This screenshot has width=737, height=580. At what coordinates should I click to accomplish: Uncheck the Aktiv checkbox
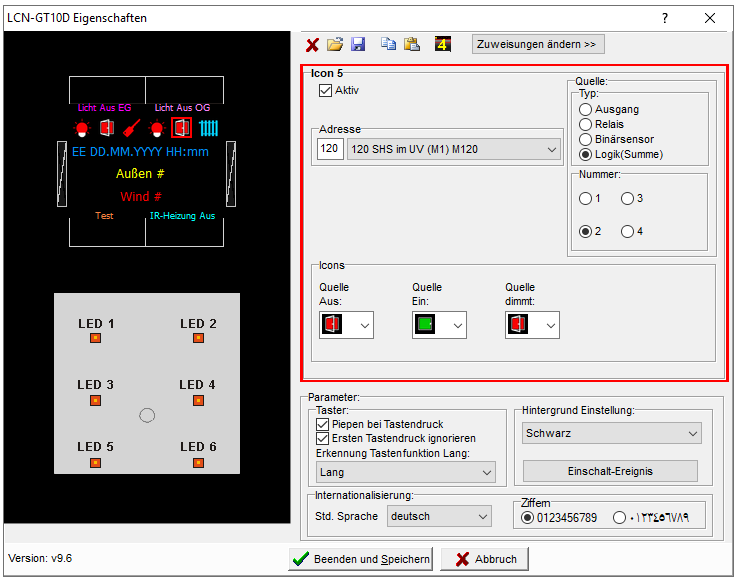[x=325, y=90]
